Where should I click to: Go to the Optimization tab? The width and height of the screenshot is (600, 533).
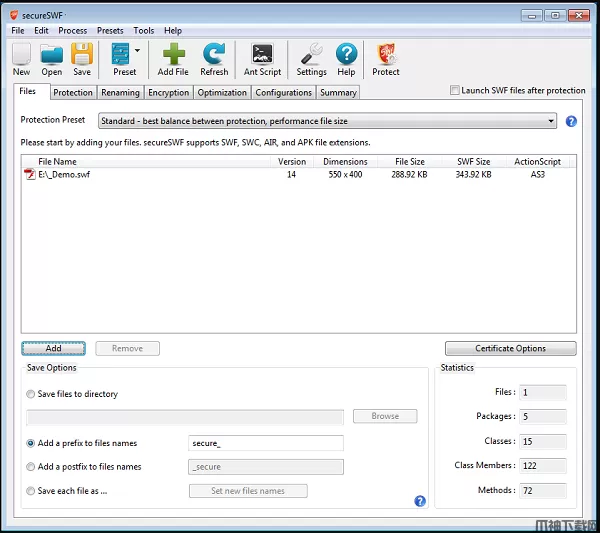coord(222,93)
